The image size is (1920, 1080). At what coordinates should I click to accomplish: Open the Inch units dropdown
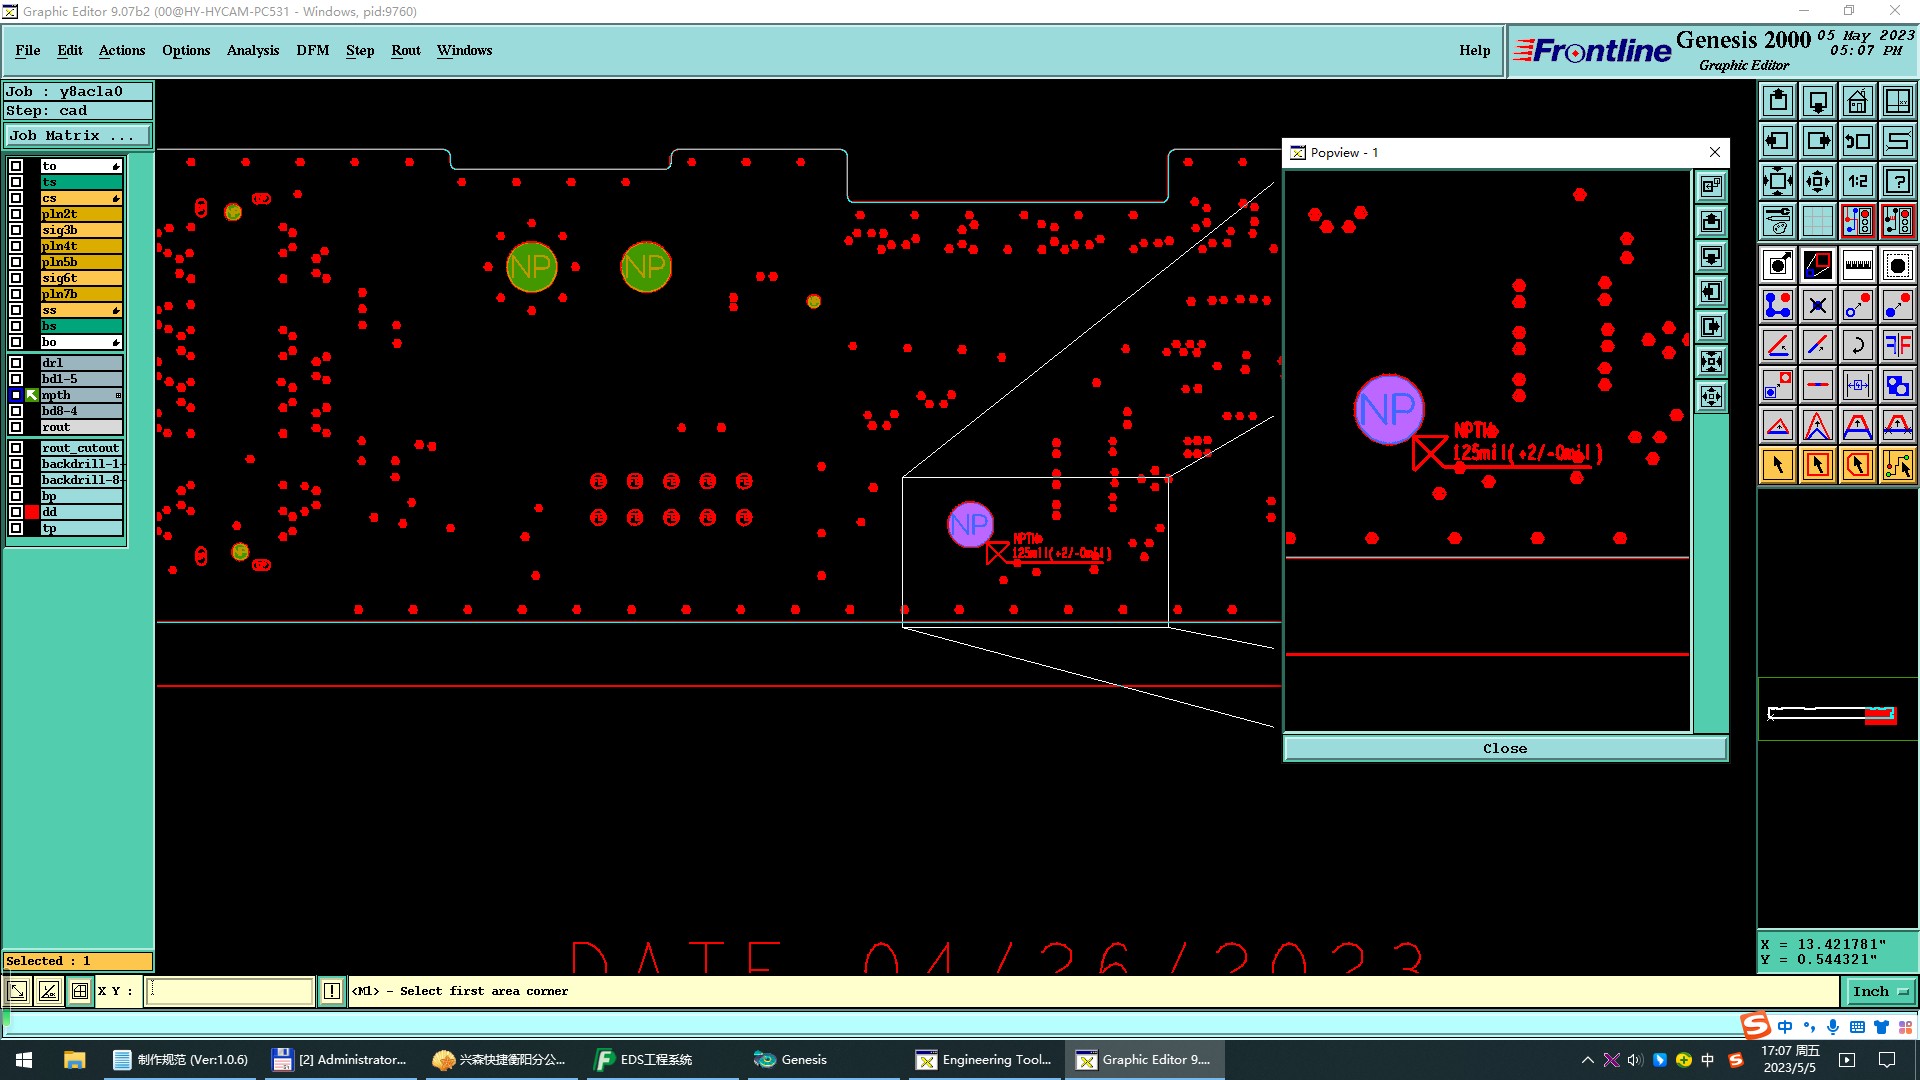1880,991
